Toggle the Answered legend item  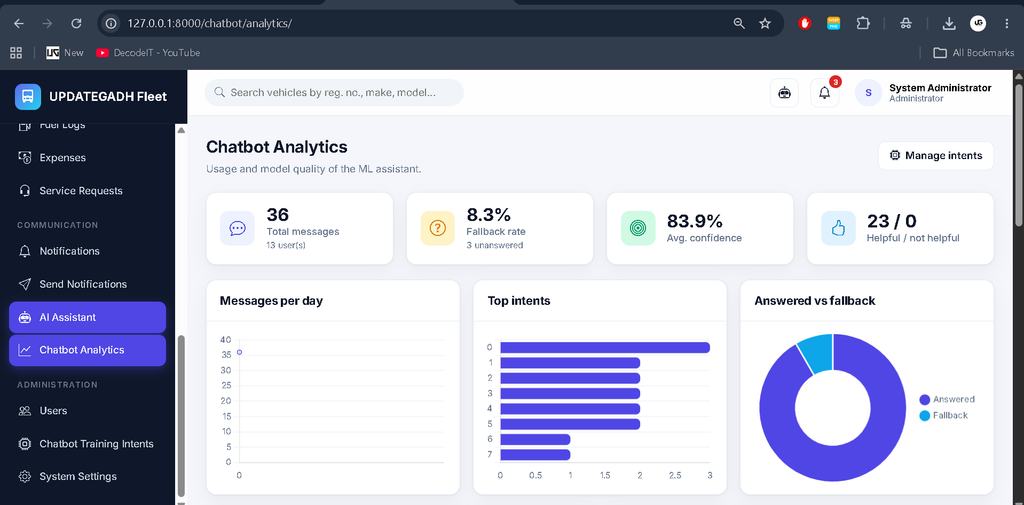point(946,399)
